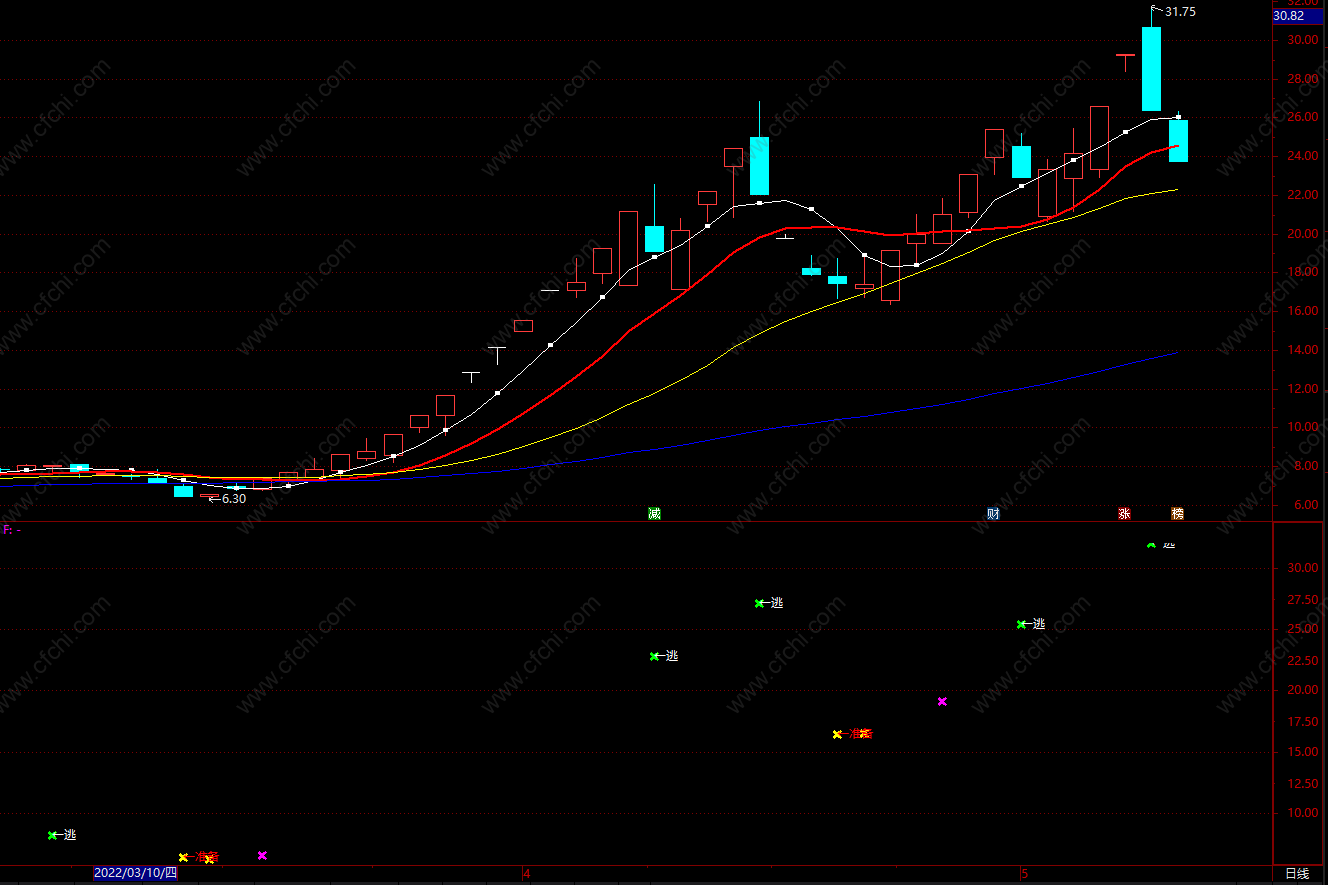Click the 12.50 indicator axis value
The width and height of the screenshot is (1328, 885).
point(1302,783)
